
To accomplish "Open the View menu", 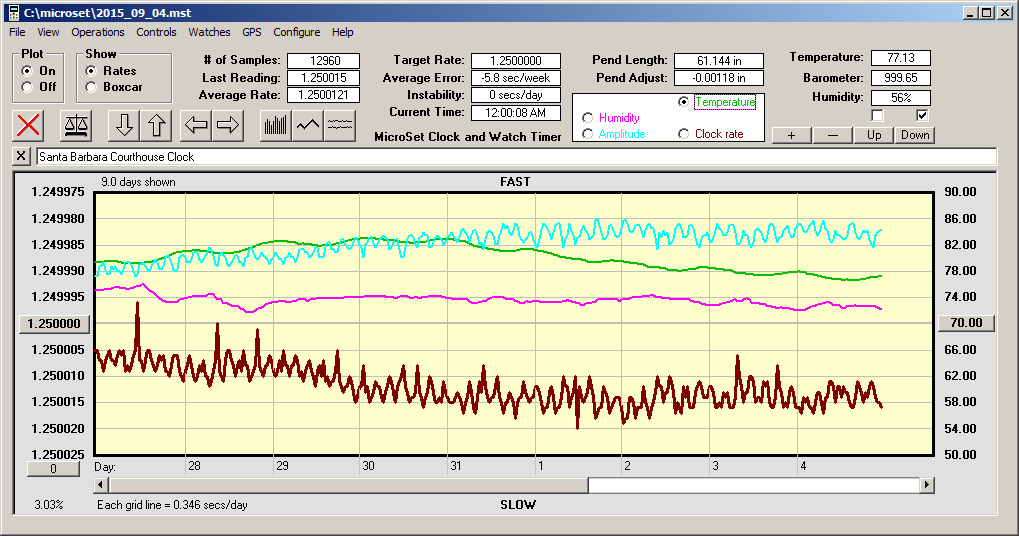I will 48,32.
